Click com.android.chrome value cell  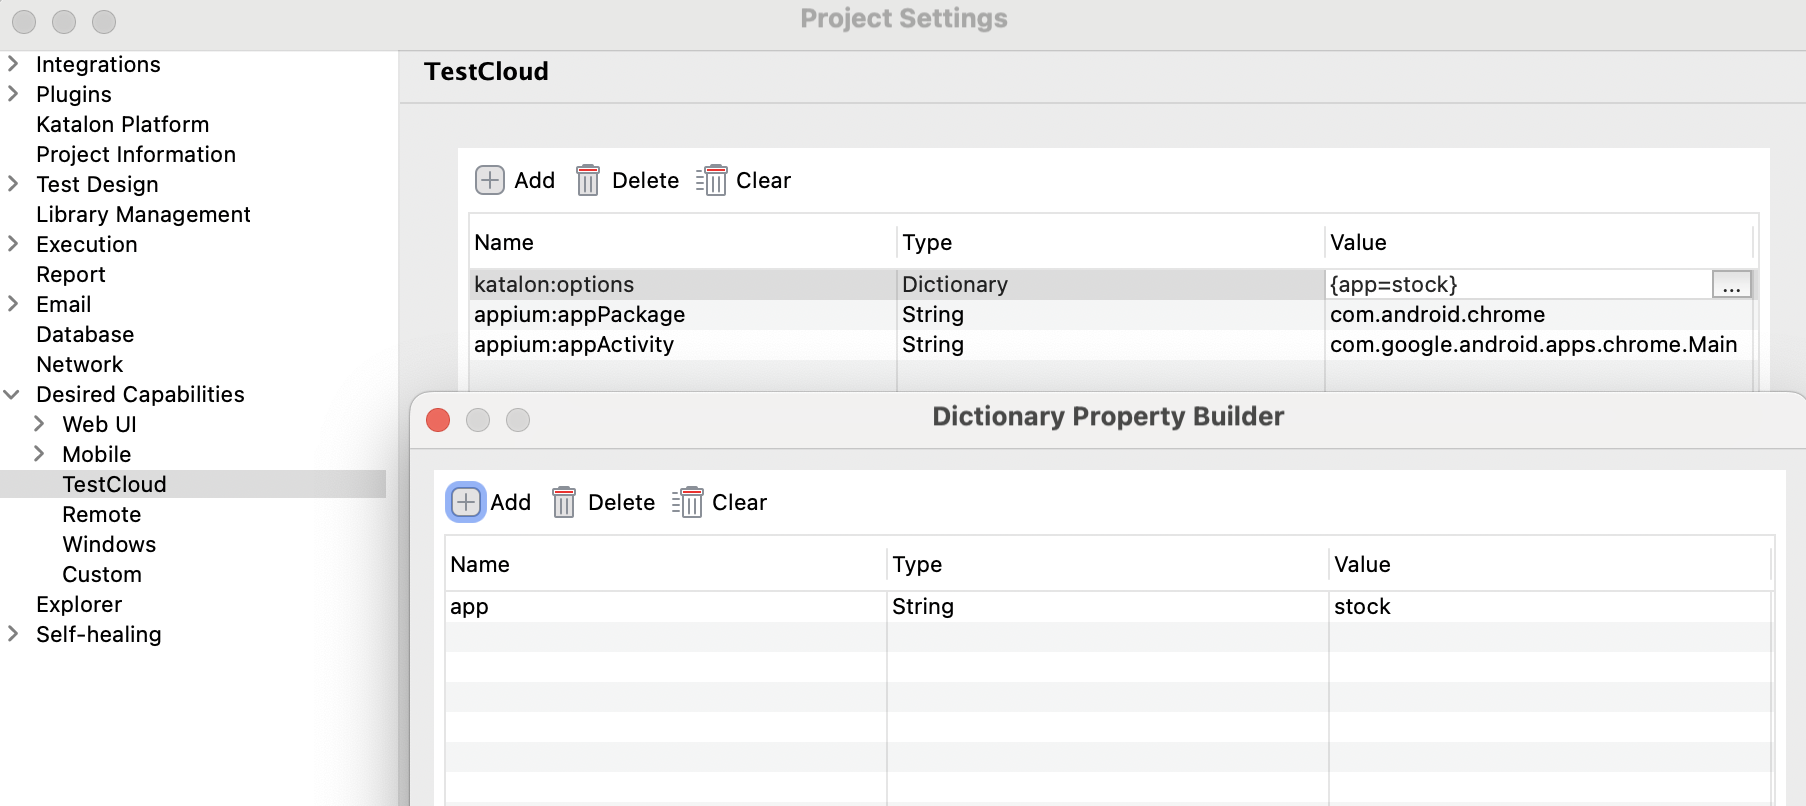click(1539, 315)
